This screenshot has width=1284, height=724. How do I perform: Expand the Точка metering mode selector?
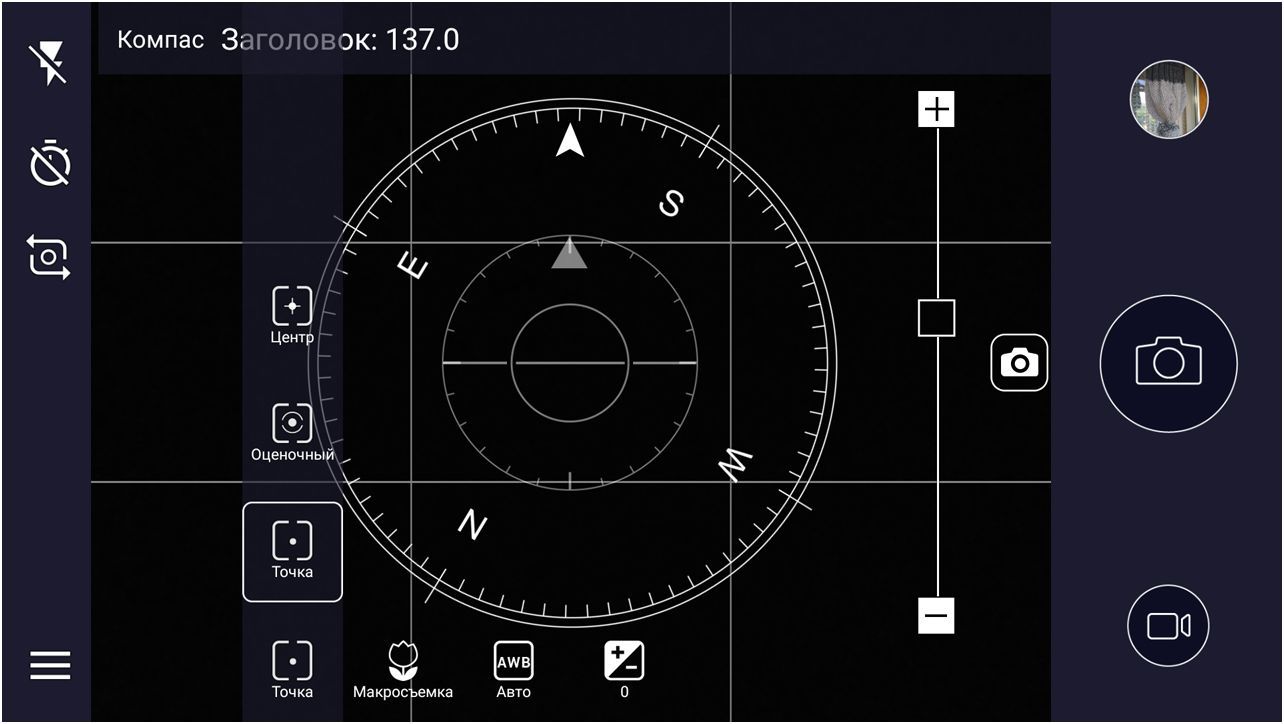[292, 669]
